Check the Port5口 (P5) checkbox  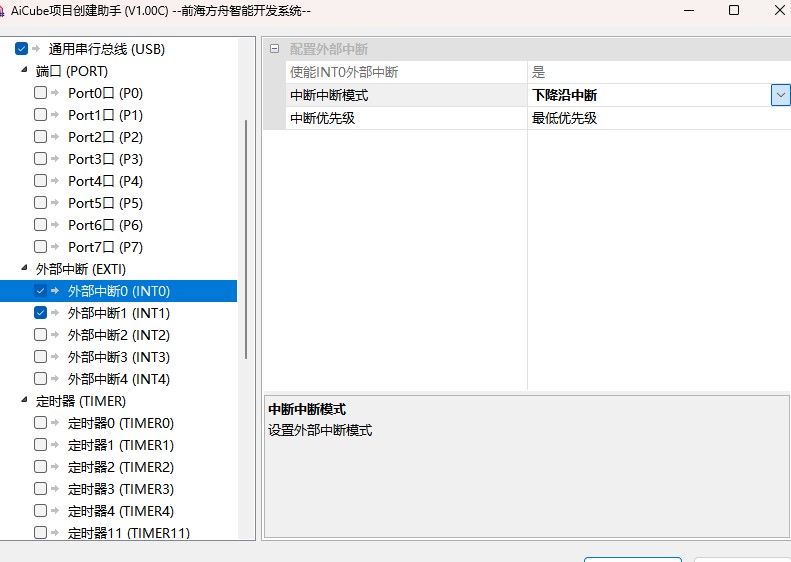pos(40,203)
